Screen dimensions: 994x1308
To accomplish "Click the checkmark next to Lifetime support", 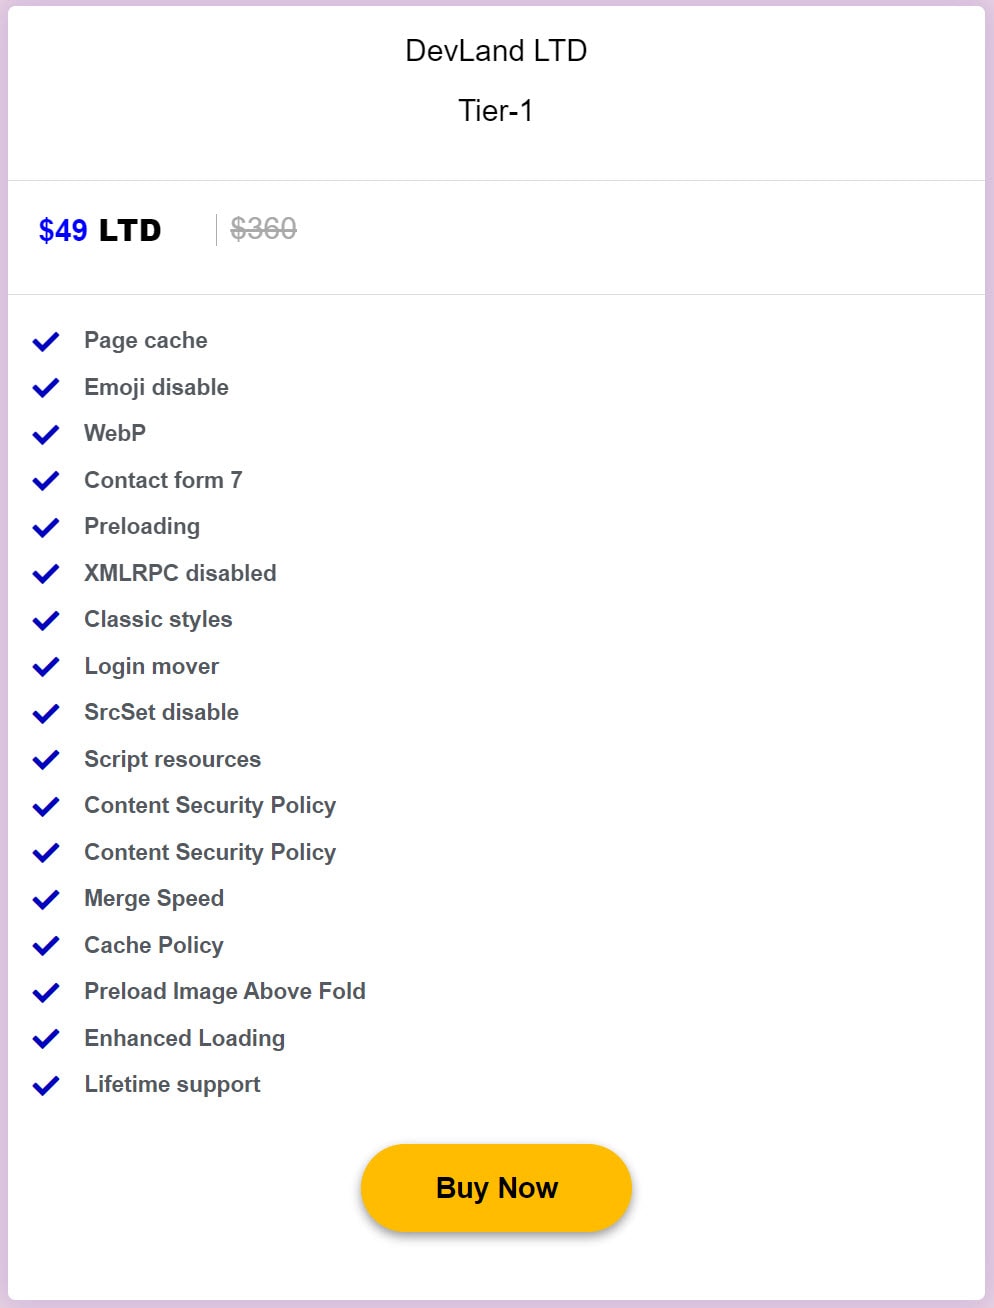I will [46, 1085].
